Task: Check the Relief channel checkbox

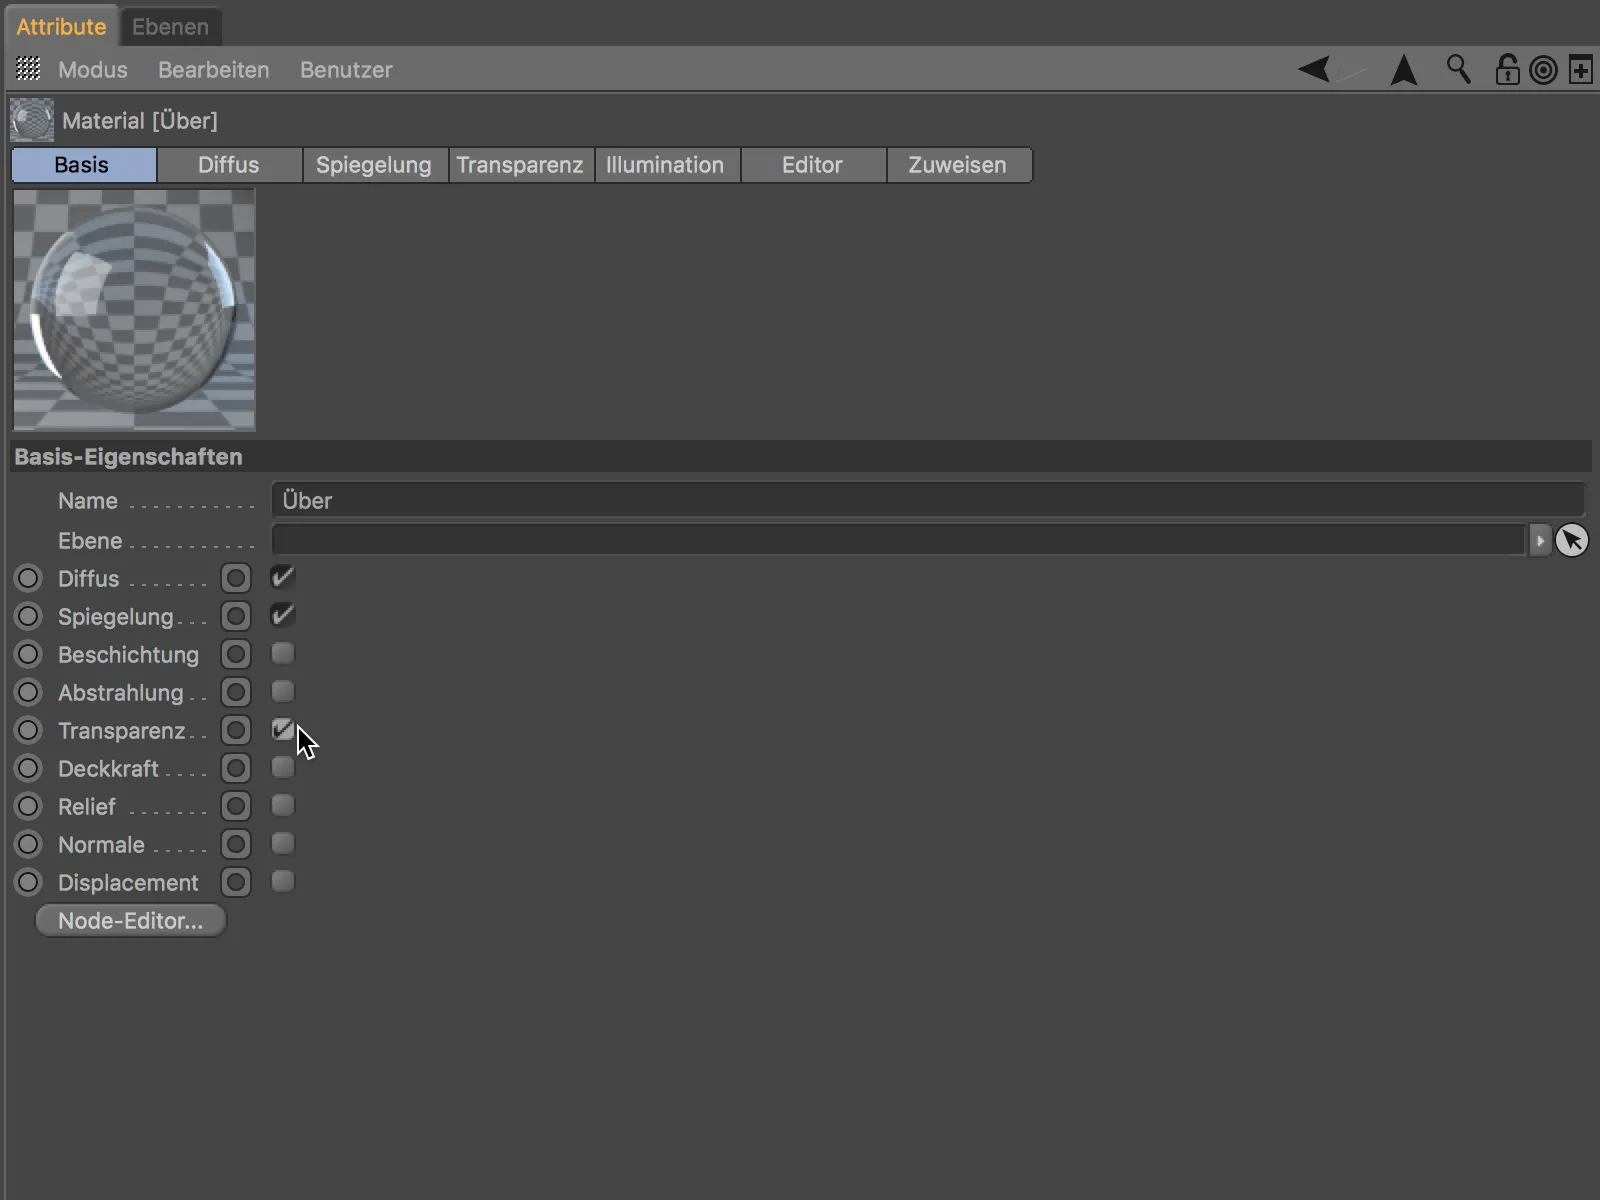Action: [x=283, y=805]
